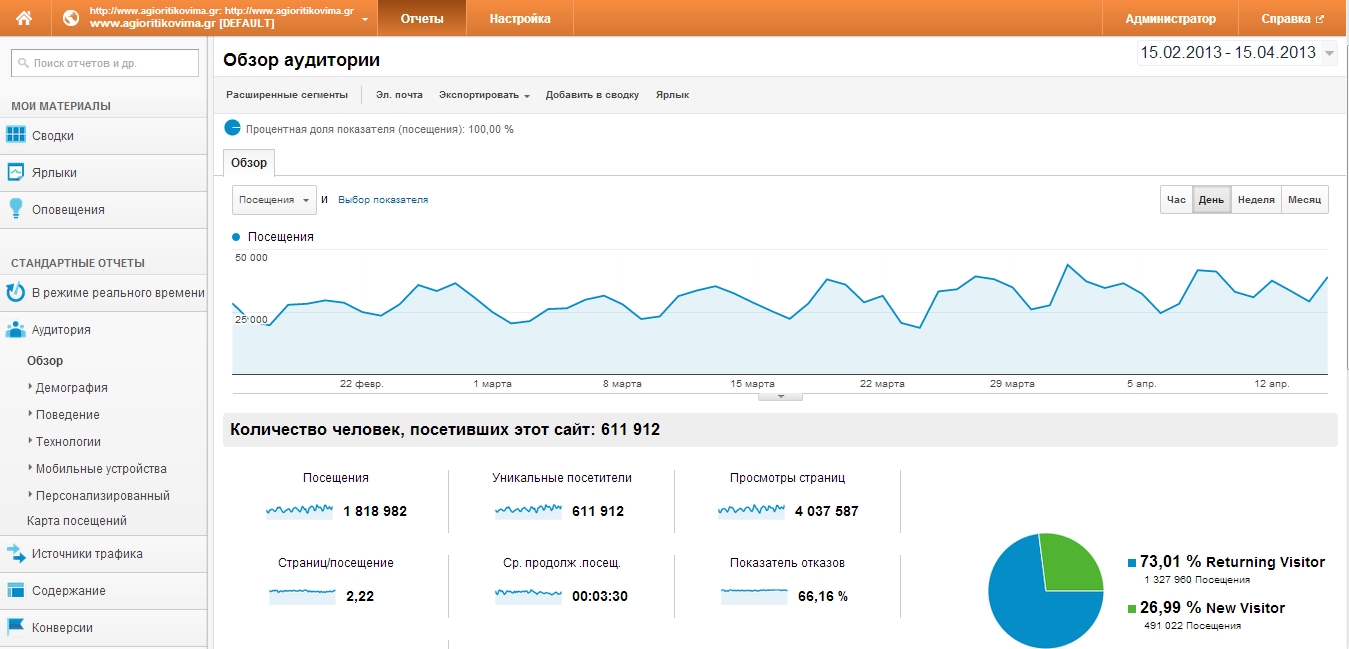Open the Сводки dashboards grid icon
Image resolution: width=1349 pixels, height=649 pixels.
[16, 135]
